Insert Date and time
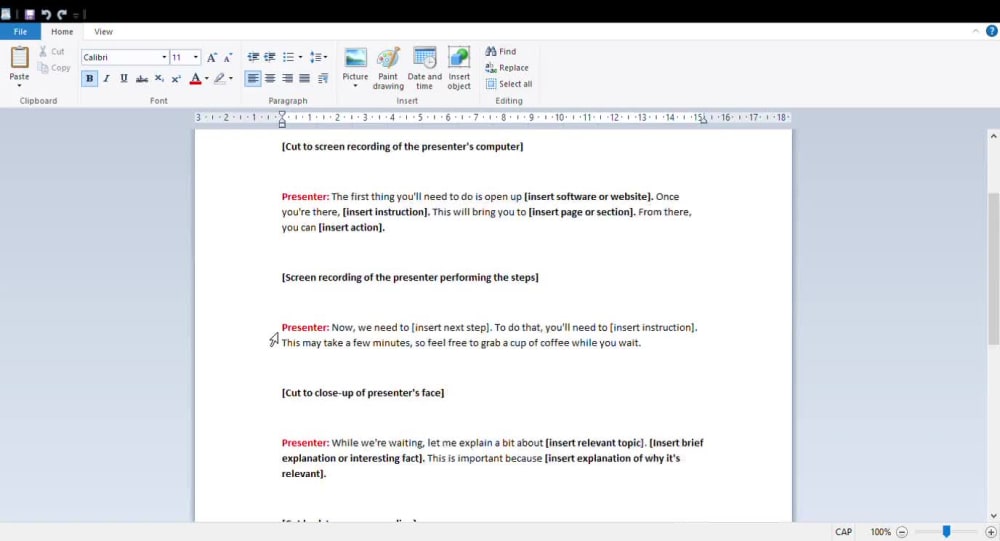This screenshot has width=1000, height=541. click(425, 68)
